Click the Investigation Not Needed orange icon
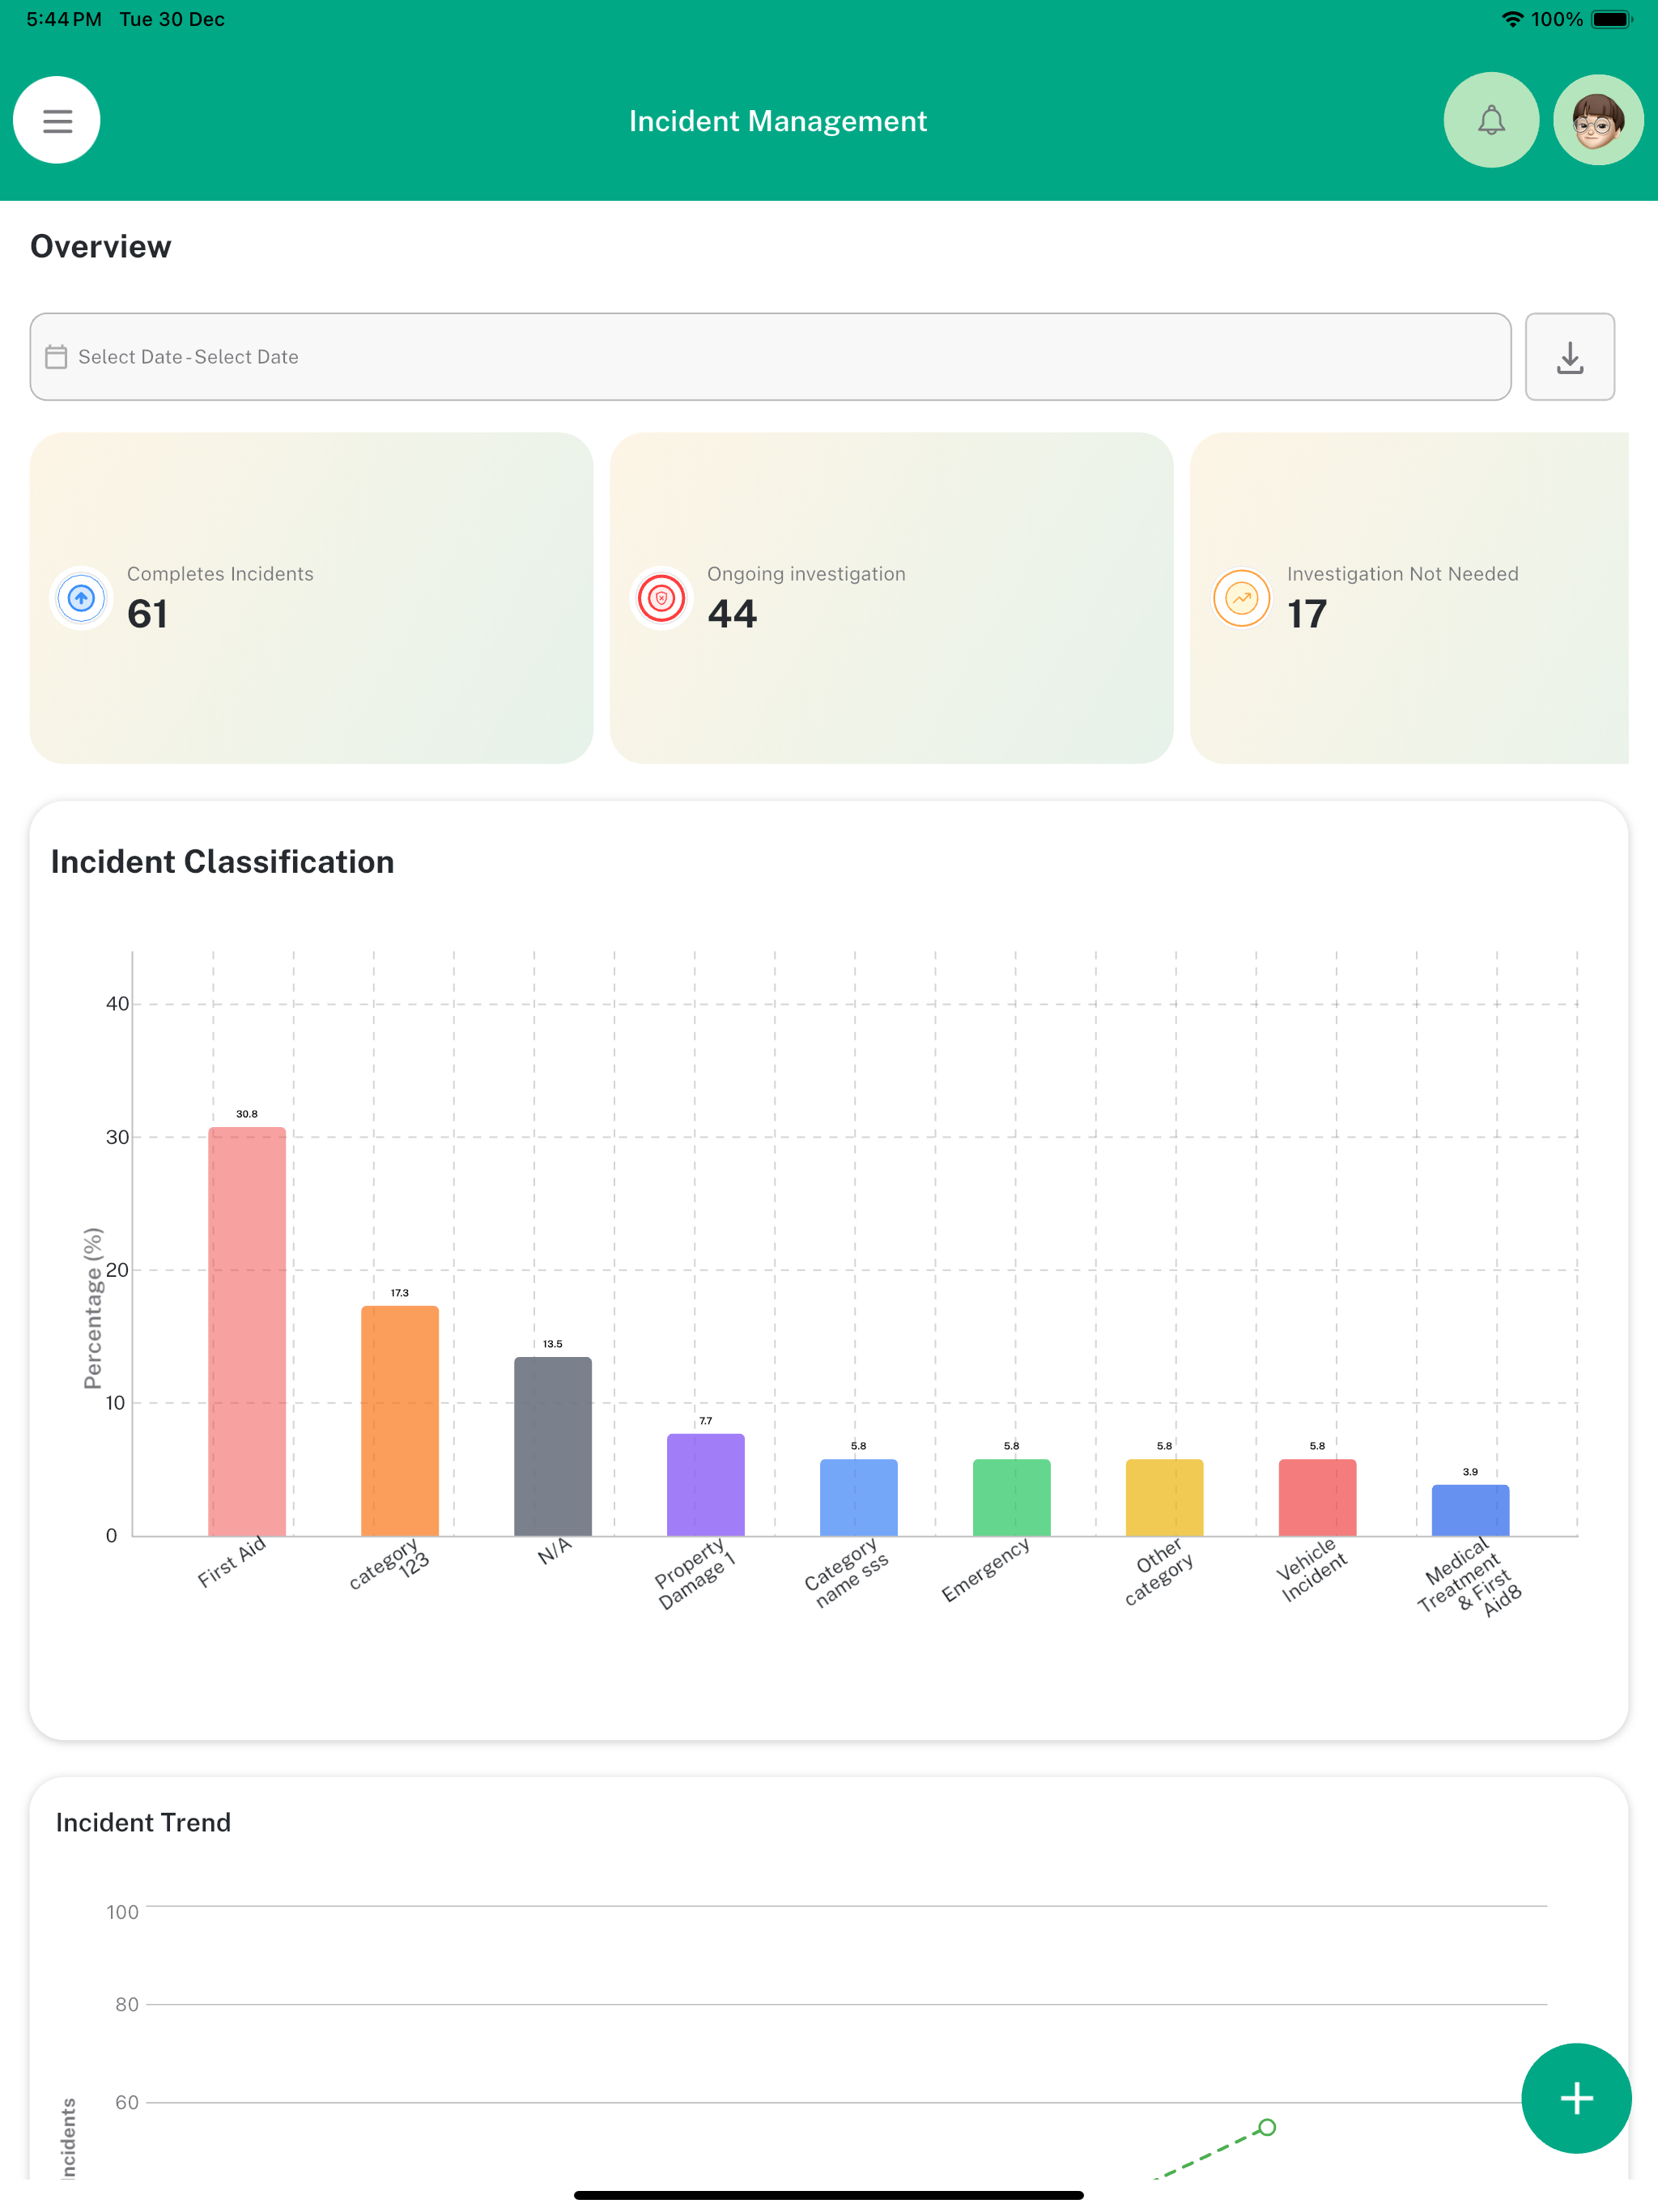 [x=1241, y=598]
